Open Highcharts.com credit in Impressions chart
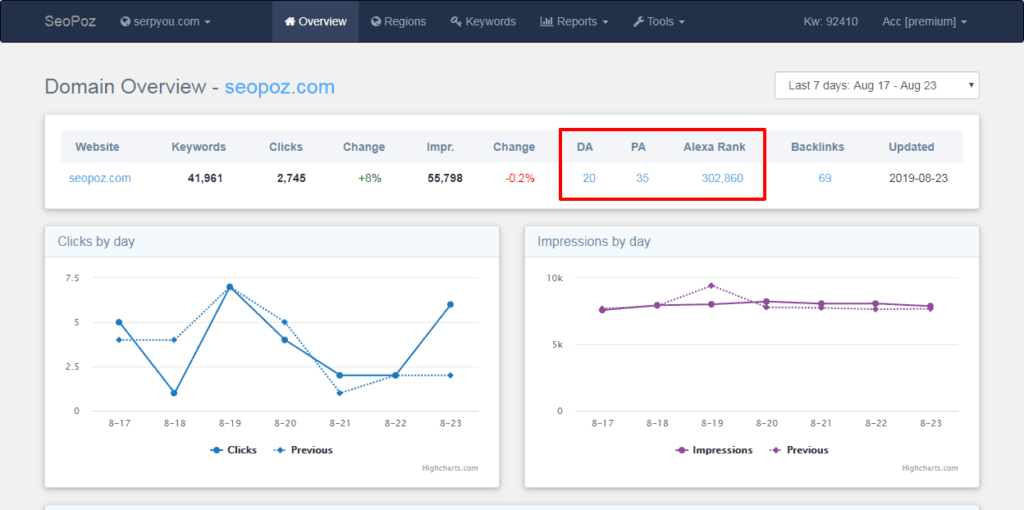This screenshot has height=510, width=1024. [x=930, y=468]
